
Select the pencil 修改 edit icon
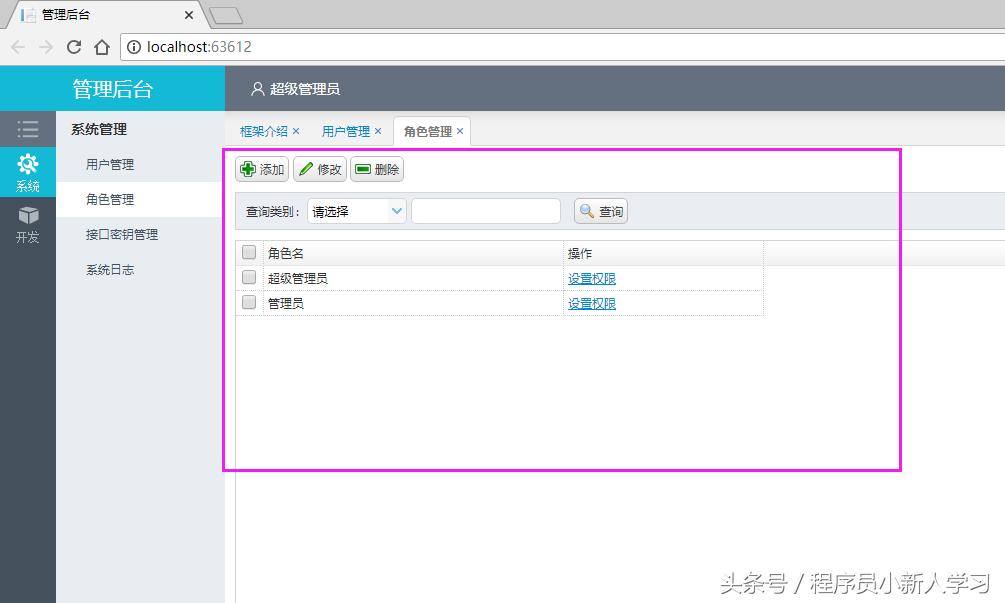[306, 169]
